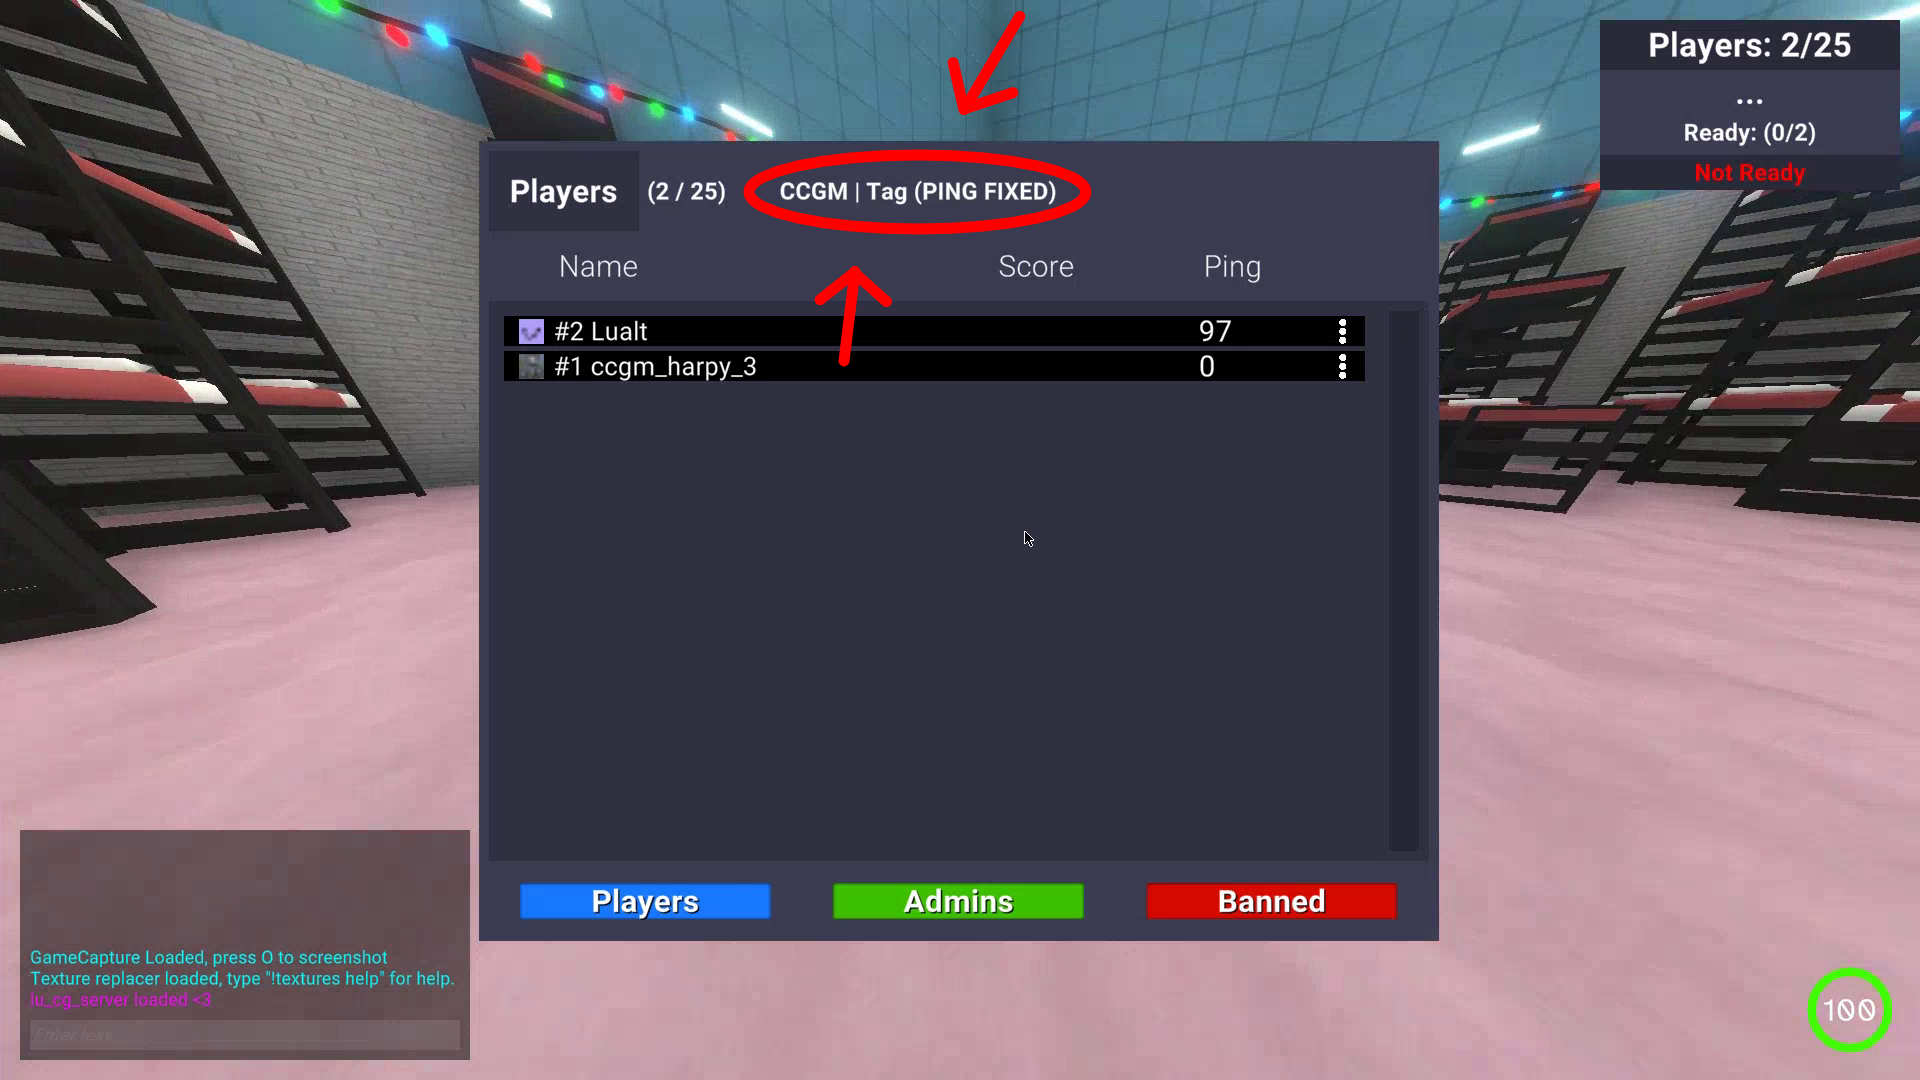Expand the options menu for ccgm_harpy_3
This screenshot has height=1080, width=1920.
point(1342,367)
